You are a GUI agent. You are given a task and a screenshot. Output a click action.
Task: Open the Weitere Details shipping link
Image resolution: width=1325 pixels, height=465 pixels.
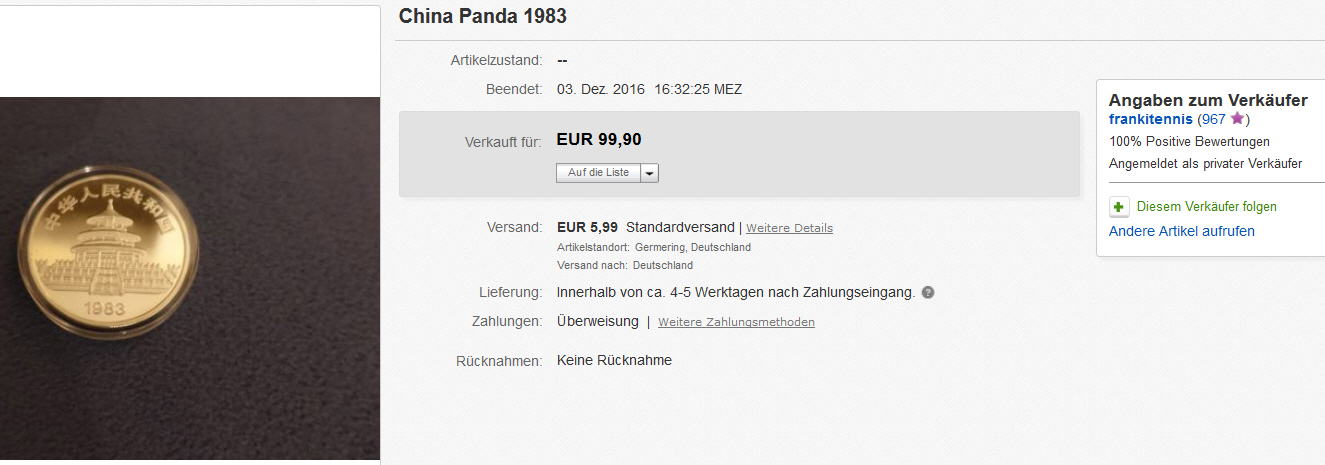coord(789,228)
